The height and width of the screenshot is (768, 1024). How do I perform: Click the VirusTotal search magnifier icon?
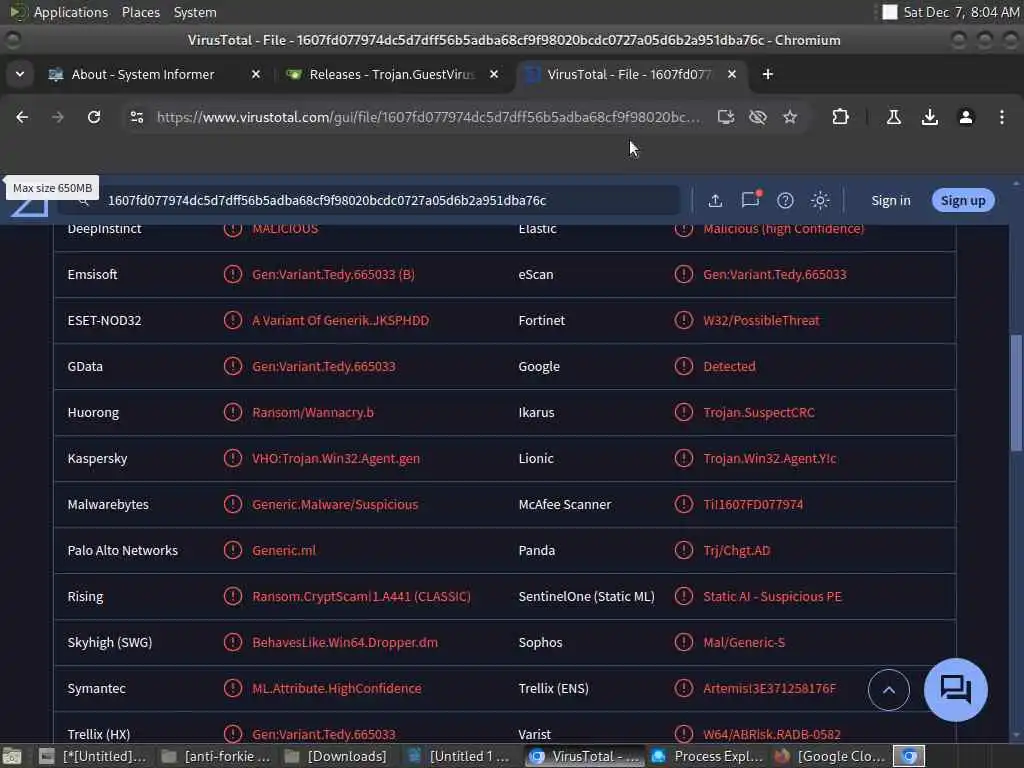point(83,202)
